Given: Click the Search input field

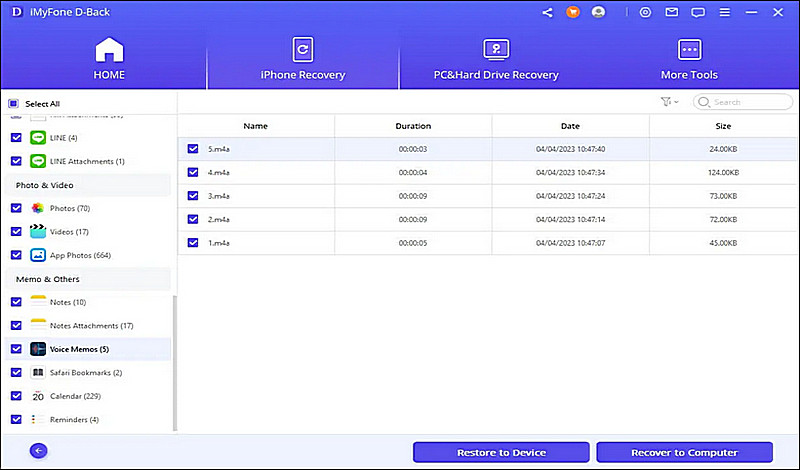Looking at the screenshot, I should (x=750, y=102).
